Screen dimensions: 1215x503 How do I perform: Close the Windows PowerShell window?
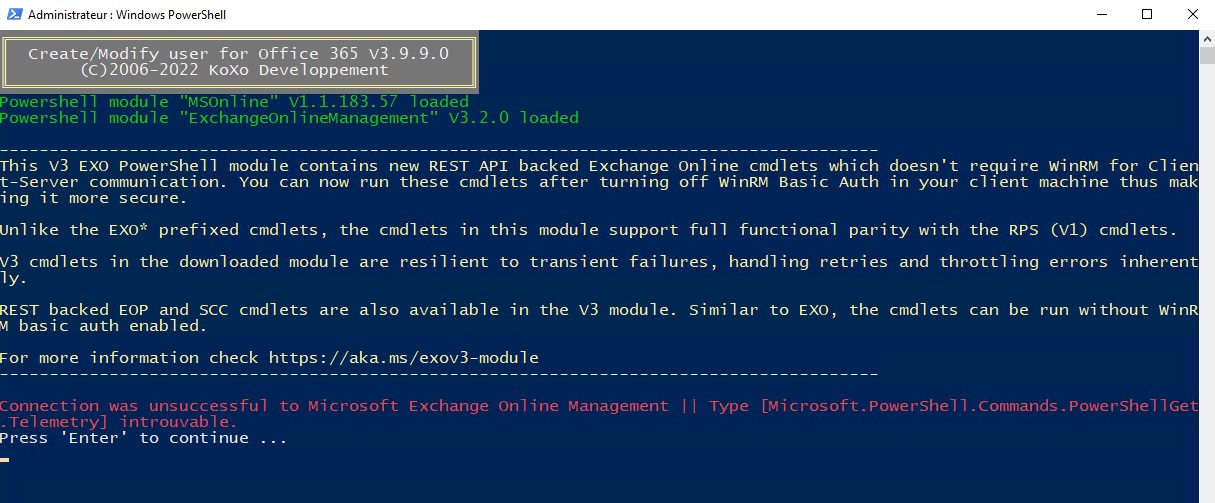pos(1192,14)
